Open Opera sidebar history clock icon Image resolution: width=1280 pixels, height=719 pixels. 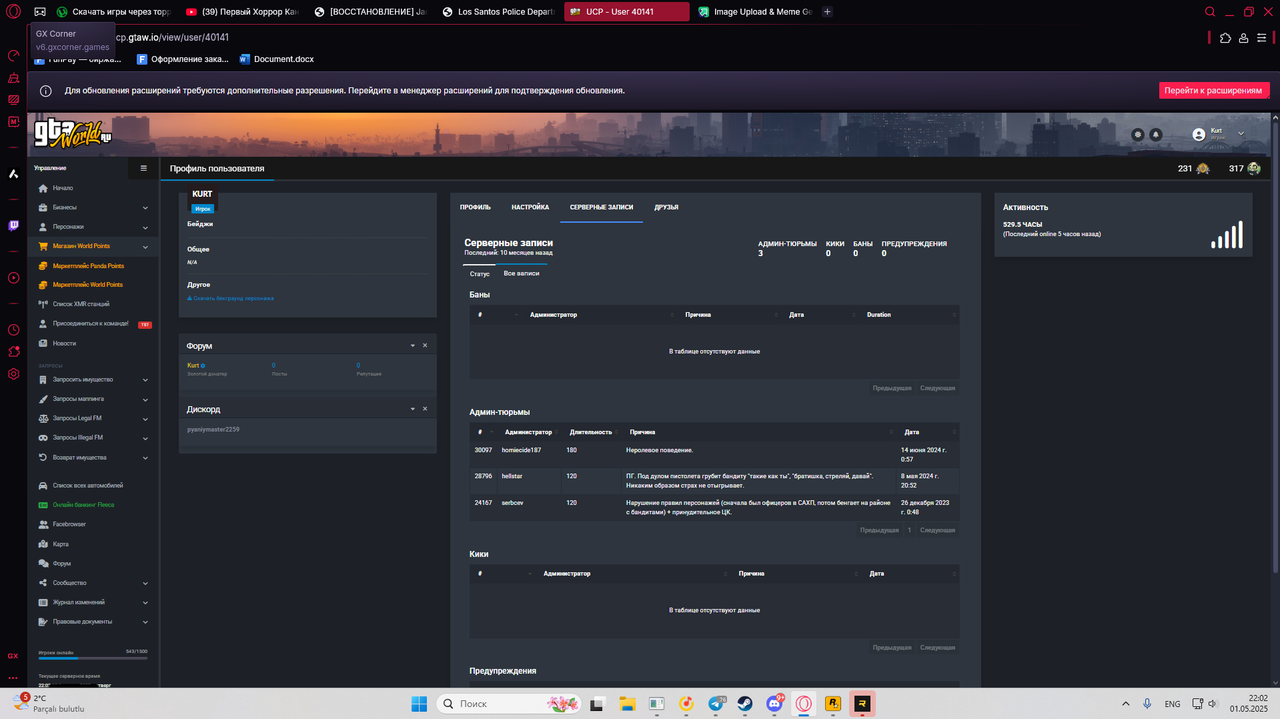(x=14, y=329)
